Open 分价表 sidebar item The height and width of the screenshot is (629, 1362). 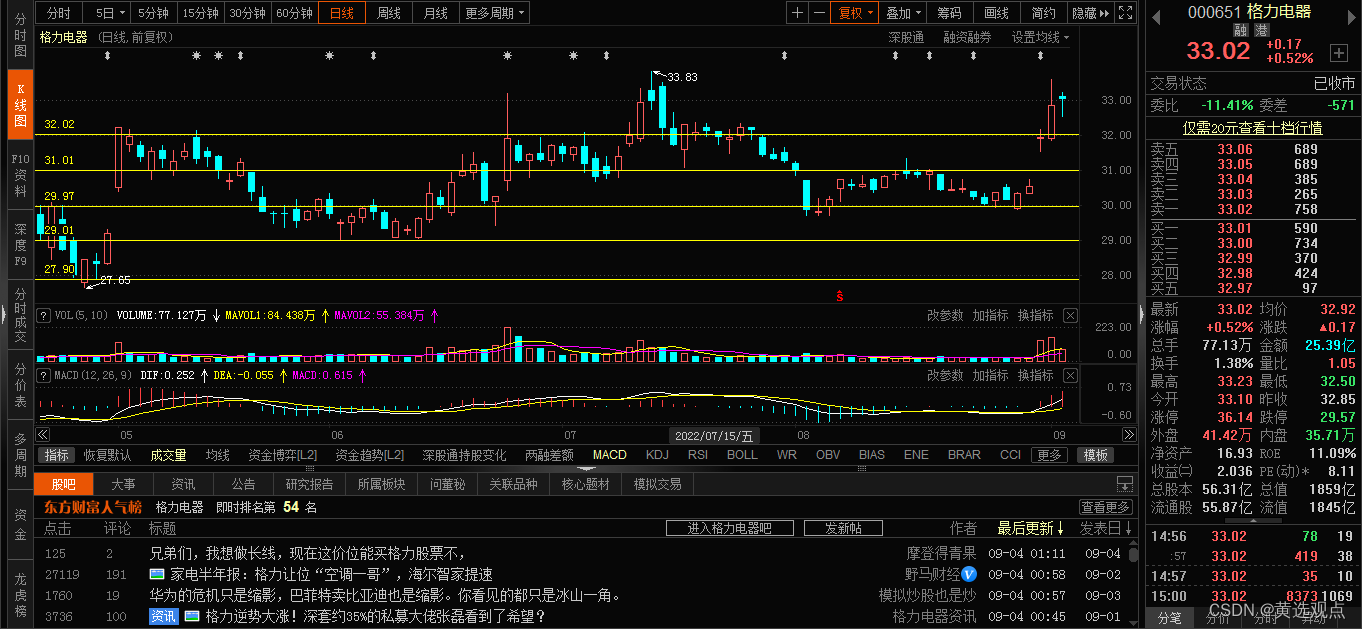tap(20, 384)
